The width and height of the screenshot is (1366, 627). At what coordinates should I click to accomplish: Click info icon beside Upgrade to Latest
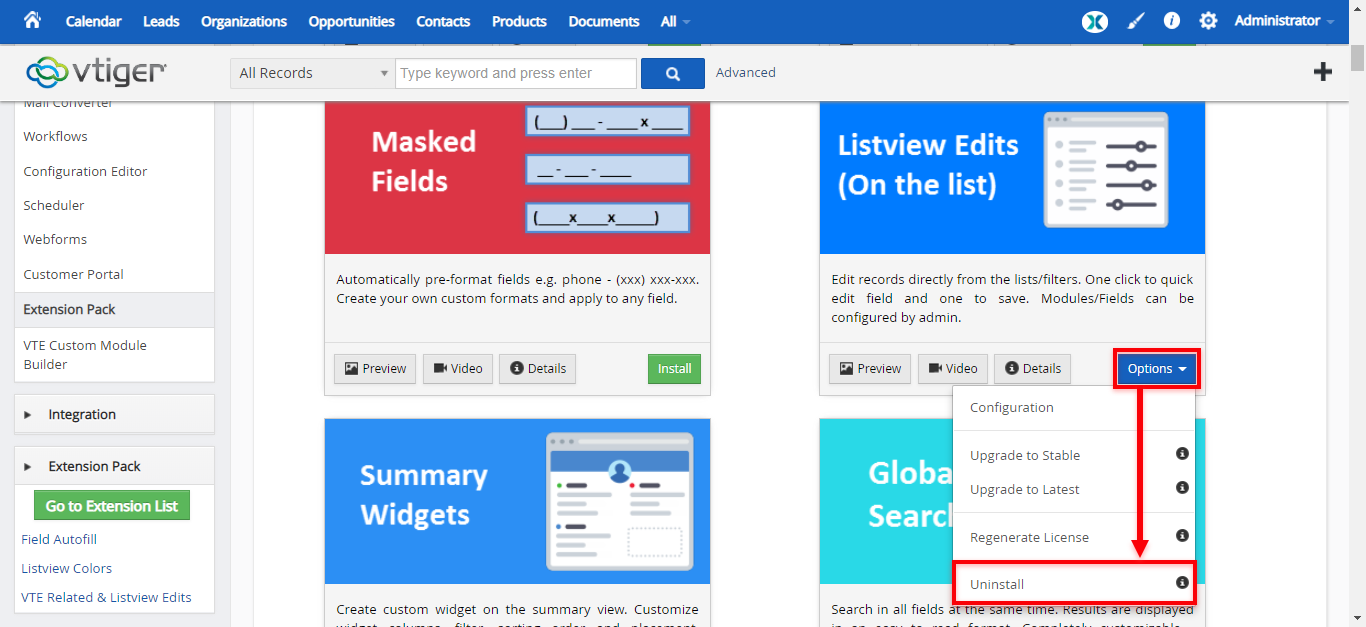[1182, 488]
